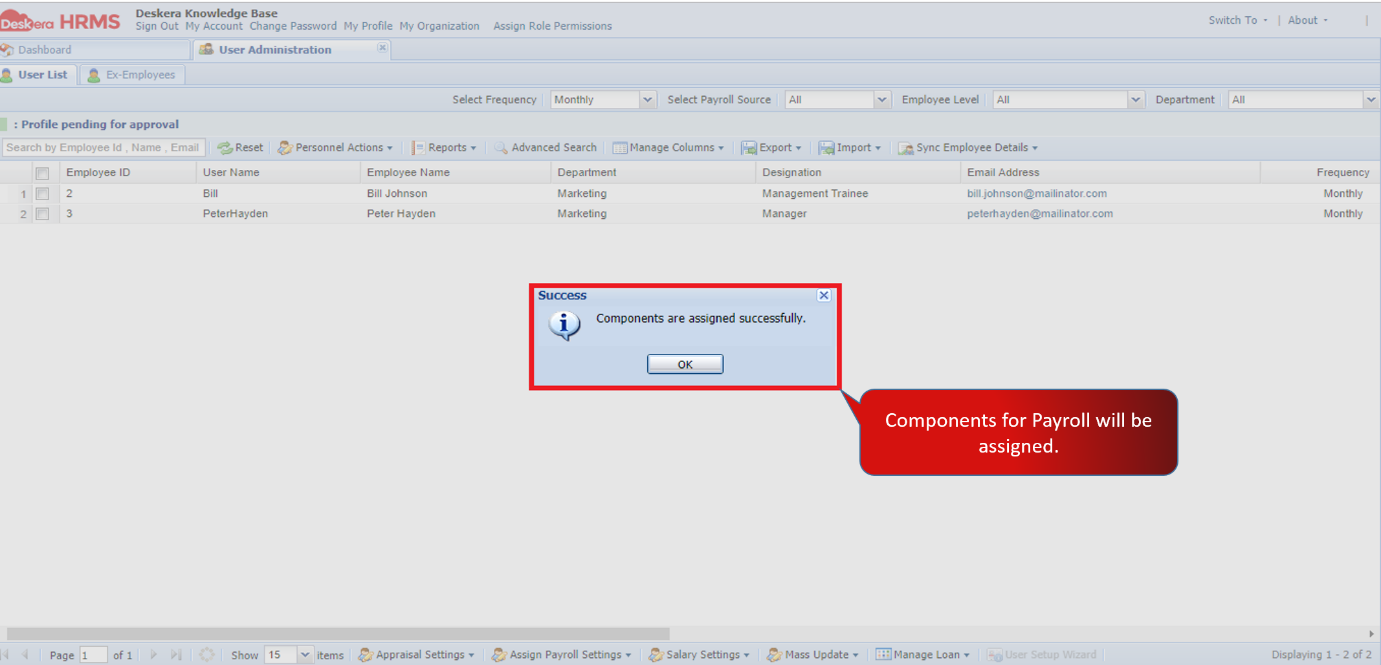Click the Deskera HRMS logo
This screenshot has height=665, width=1381.
click(60, 21)
